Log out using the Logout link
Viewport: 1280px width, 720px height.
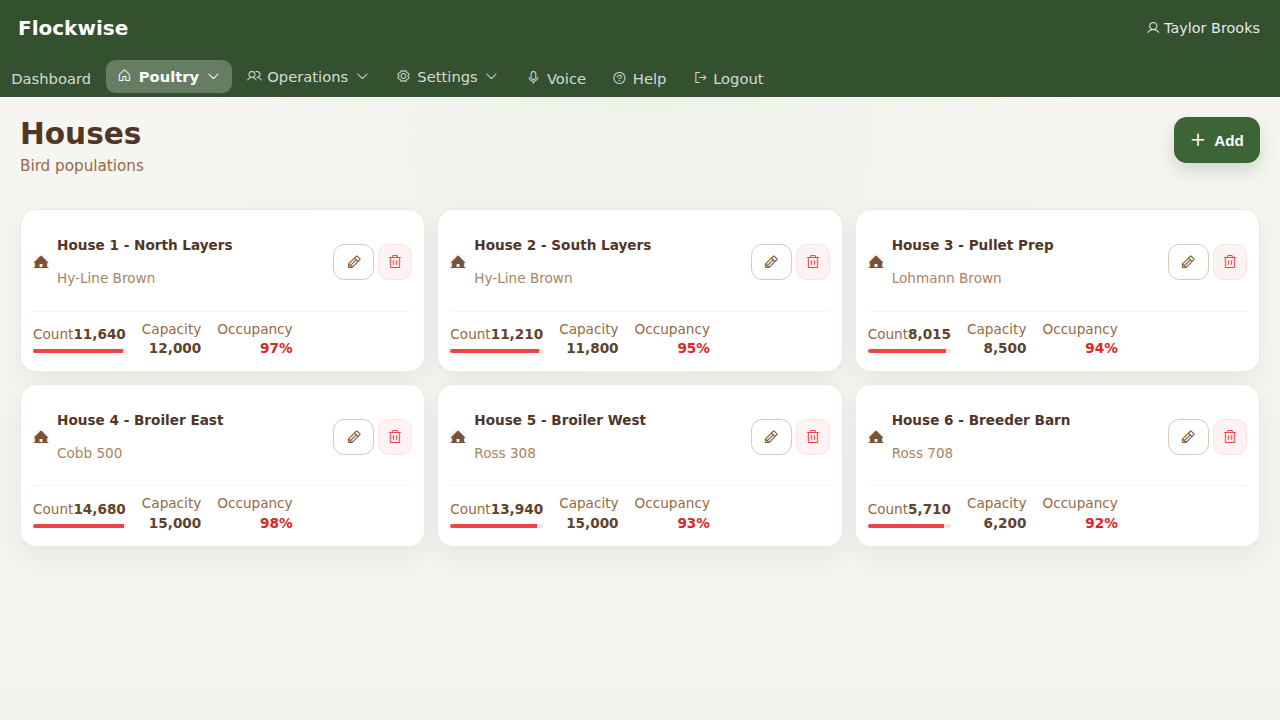[x=729, y=79]
